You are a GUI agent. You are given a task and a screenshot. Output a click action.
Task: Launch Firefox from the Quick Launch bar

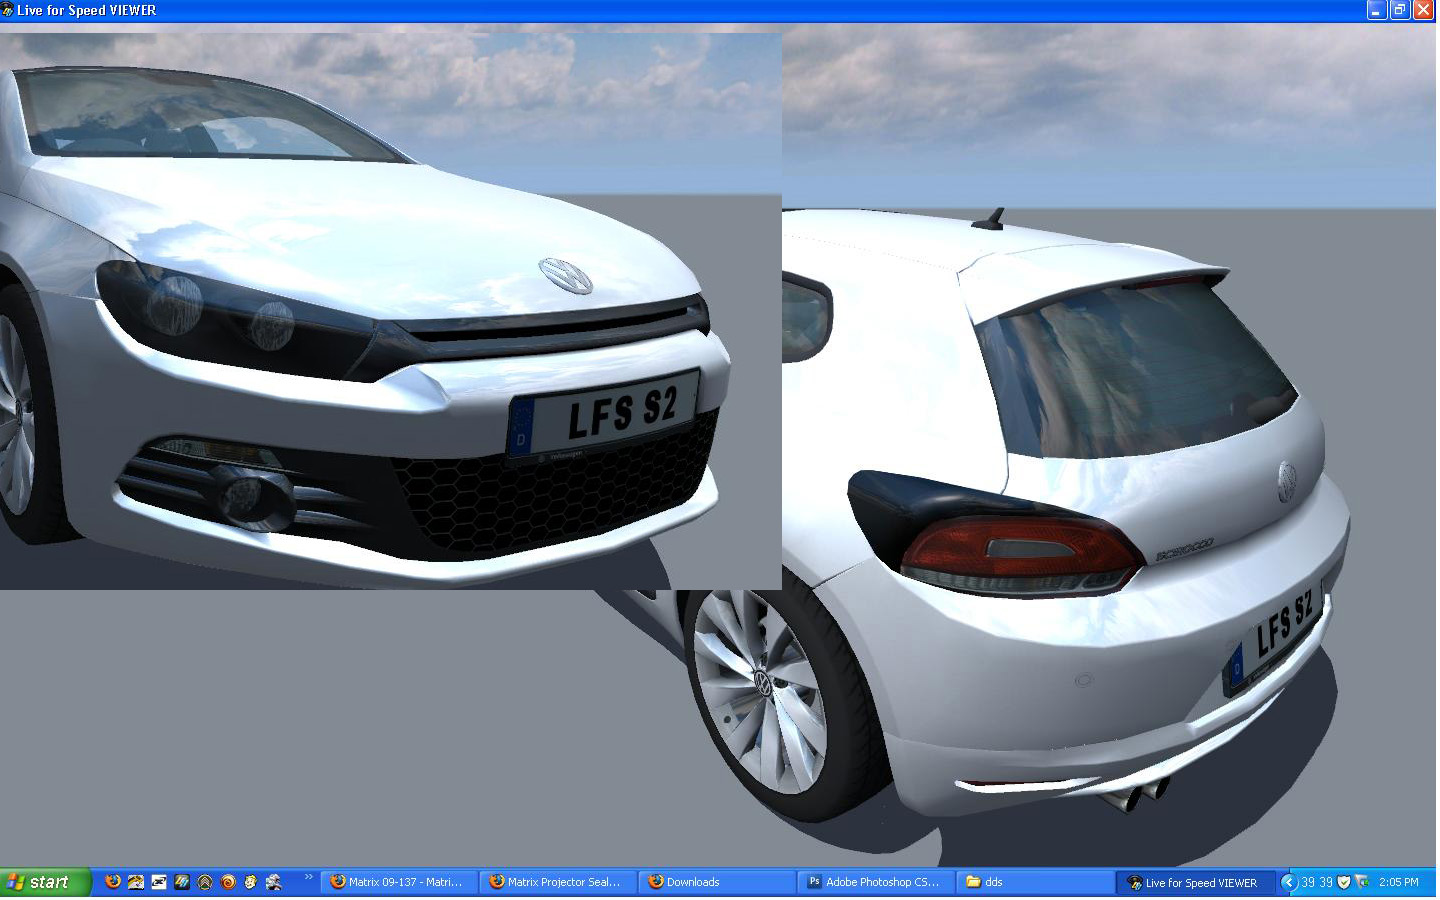(x=113, y=882)
